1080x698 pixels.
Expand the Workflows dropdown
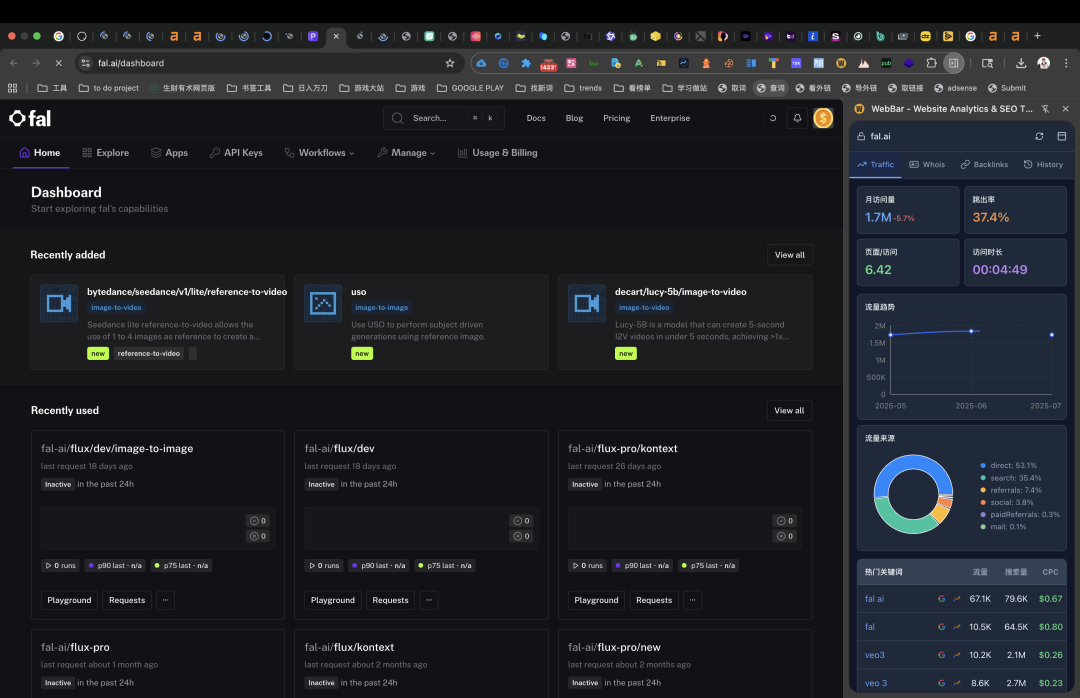[320, 153]
